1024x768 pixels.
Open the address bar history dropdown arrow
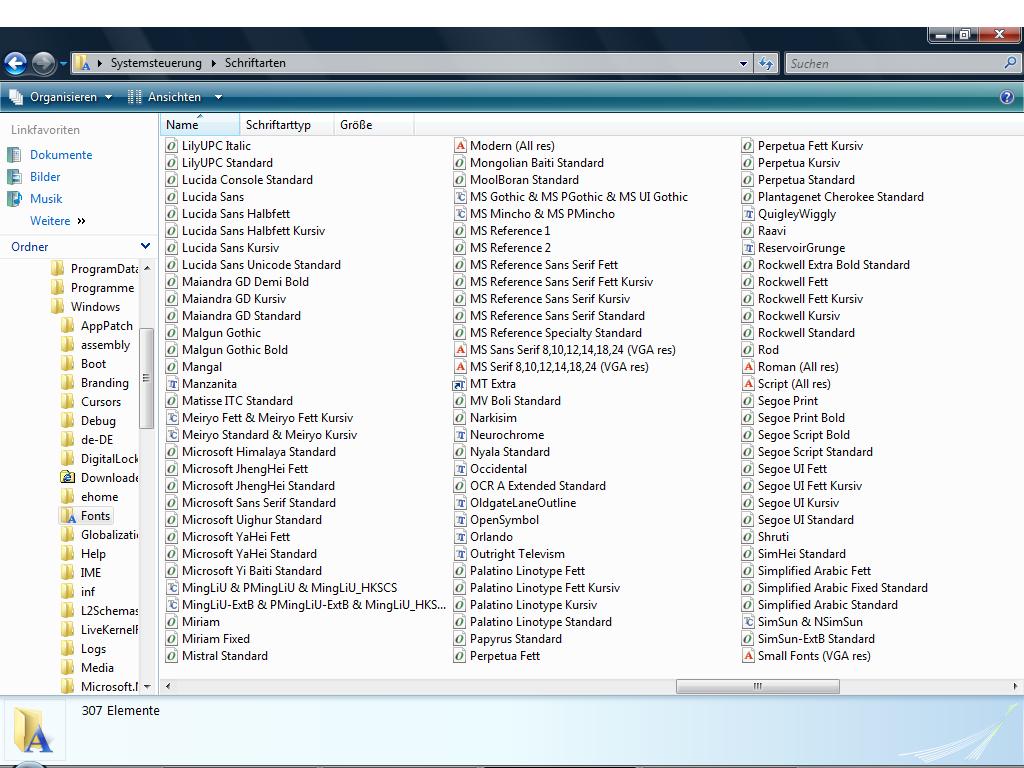tap(743, 63)
